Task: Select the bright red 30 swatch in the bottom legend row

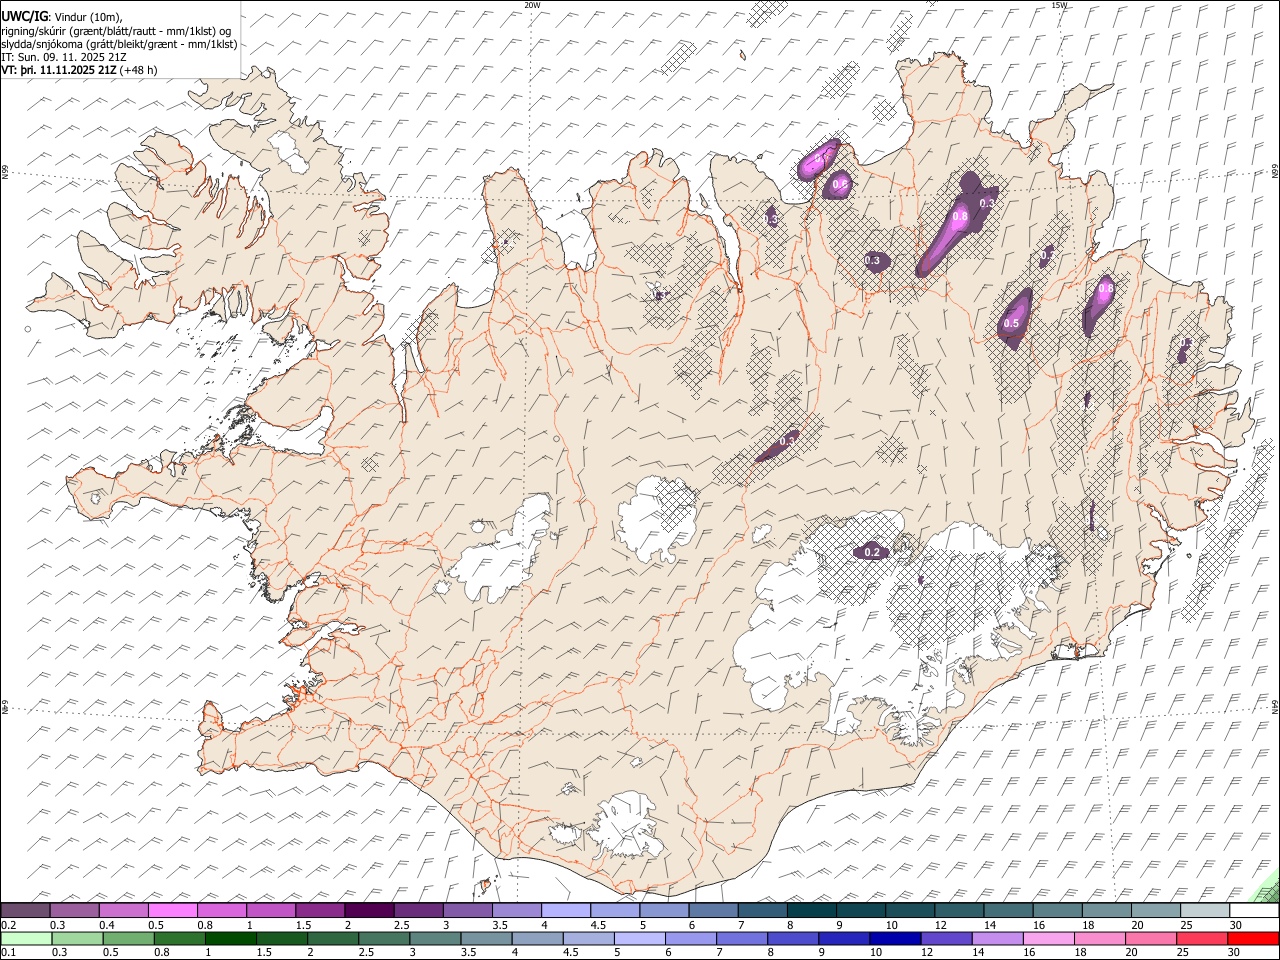Action: tap(1252, 939)
